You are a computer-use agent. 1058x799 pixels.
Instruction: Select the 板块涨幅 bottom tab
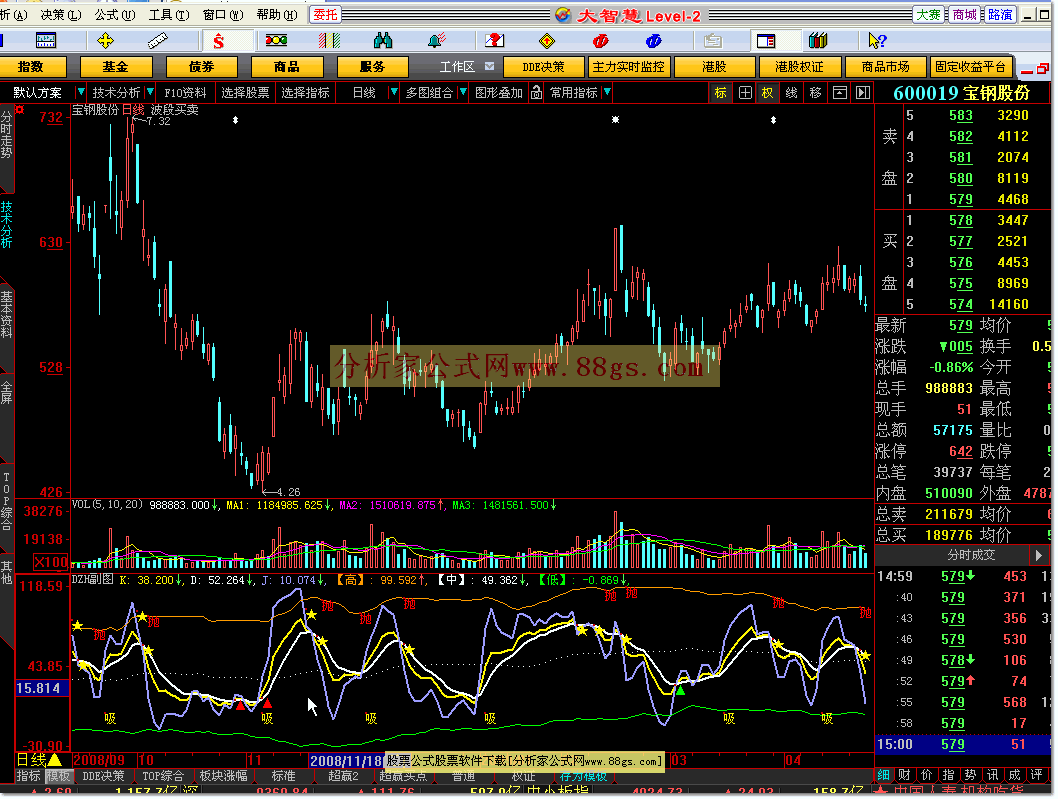pos(223,776)
